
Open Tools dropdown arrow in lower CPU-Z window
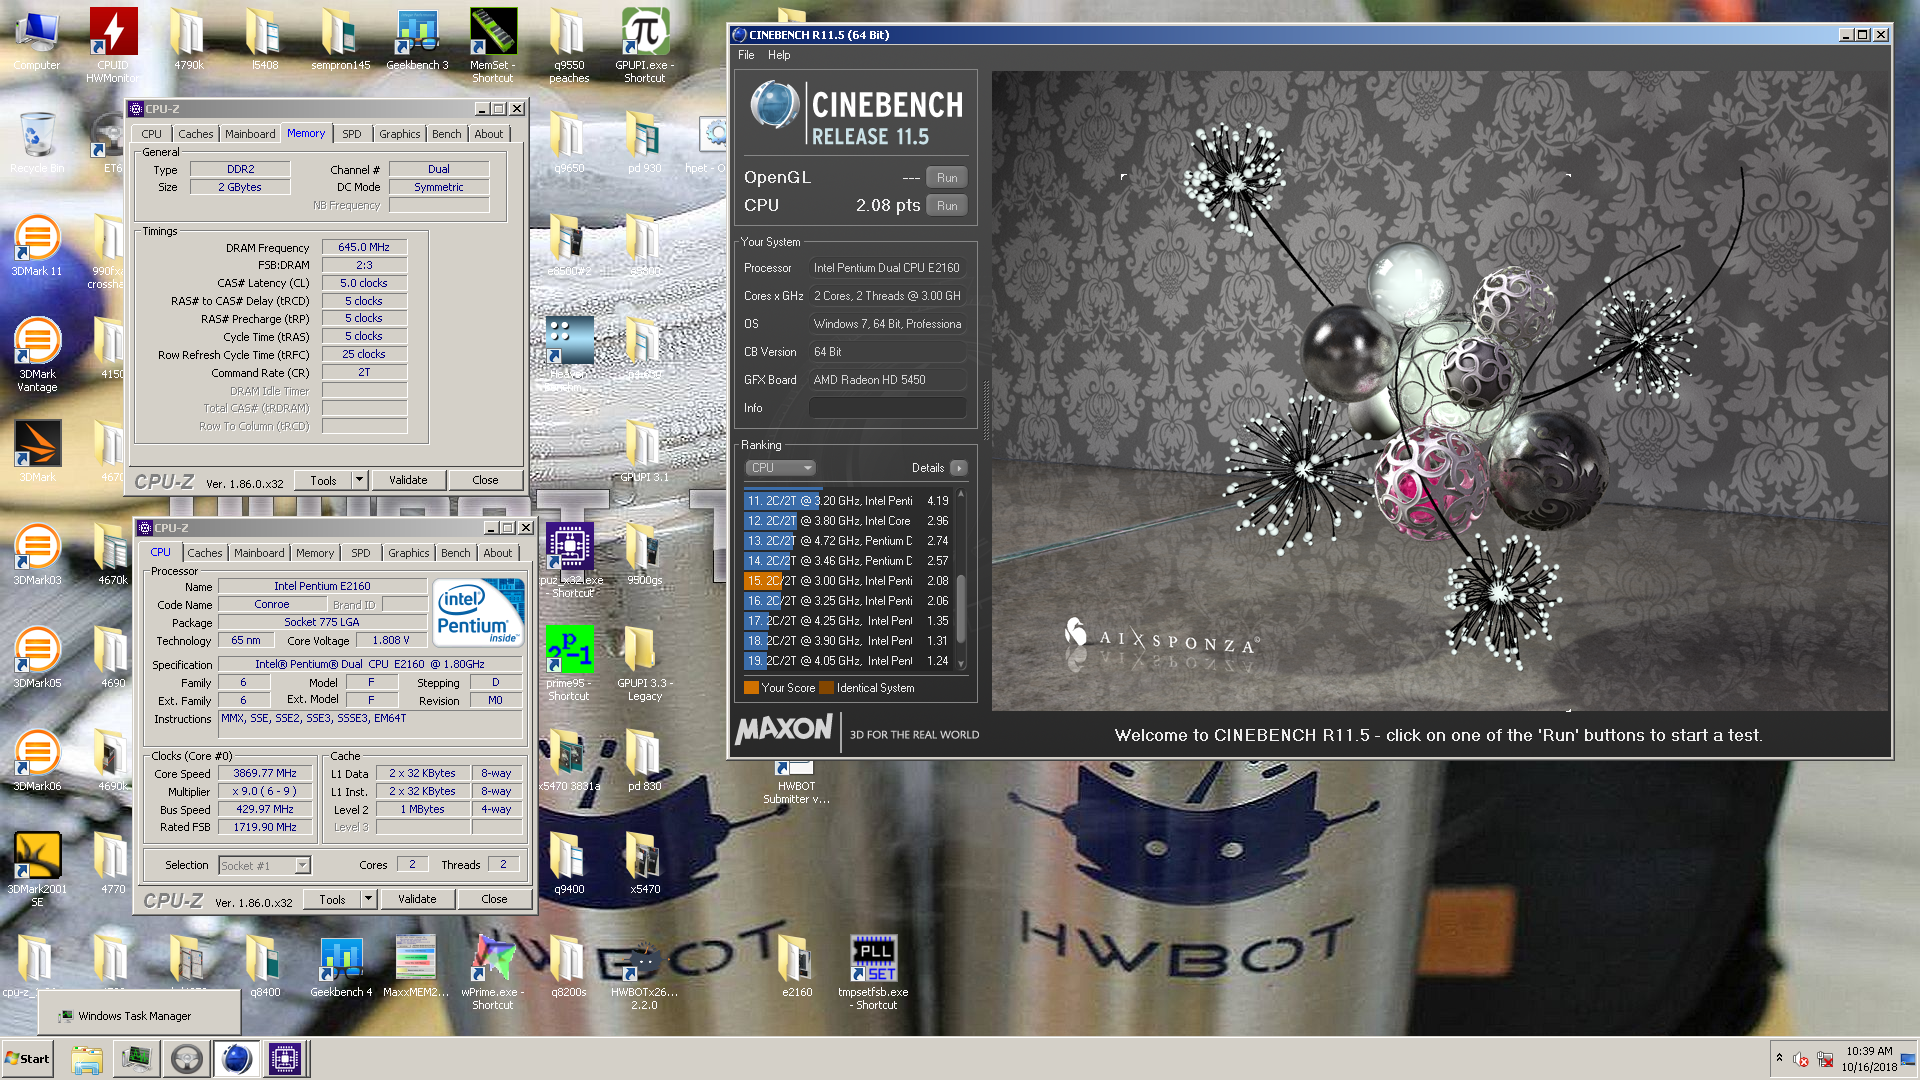368,899
